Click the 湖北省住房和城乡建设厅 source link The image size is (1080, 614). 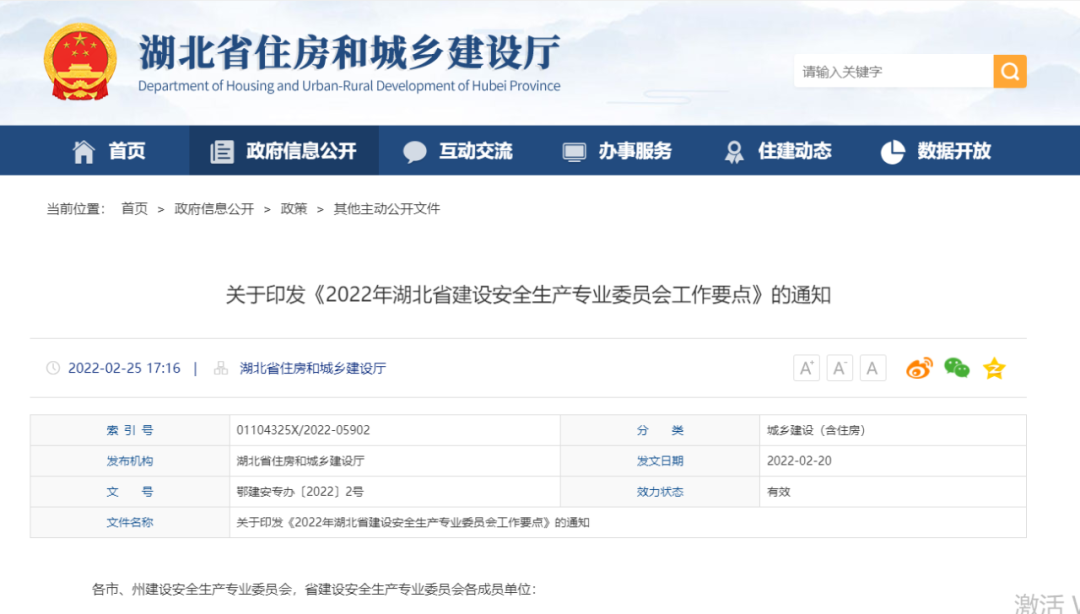tap(315, 368)
